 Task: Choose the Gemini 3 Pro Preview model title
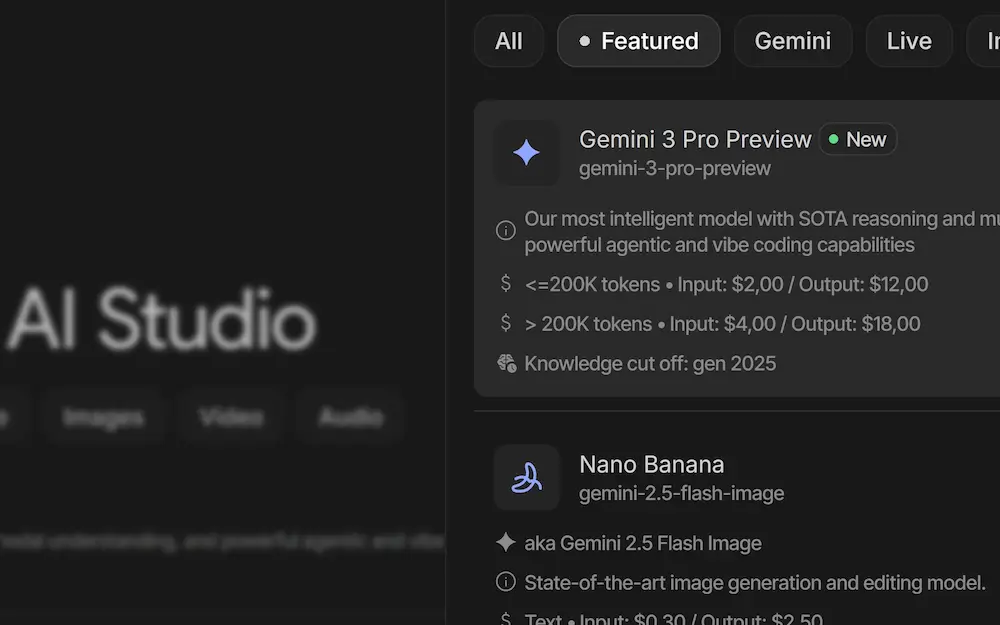695,139
